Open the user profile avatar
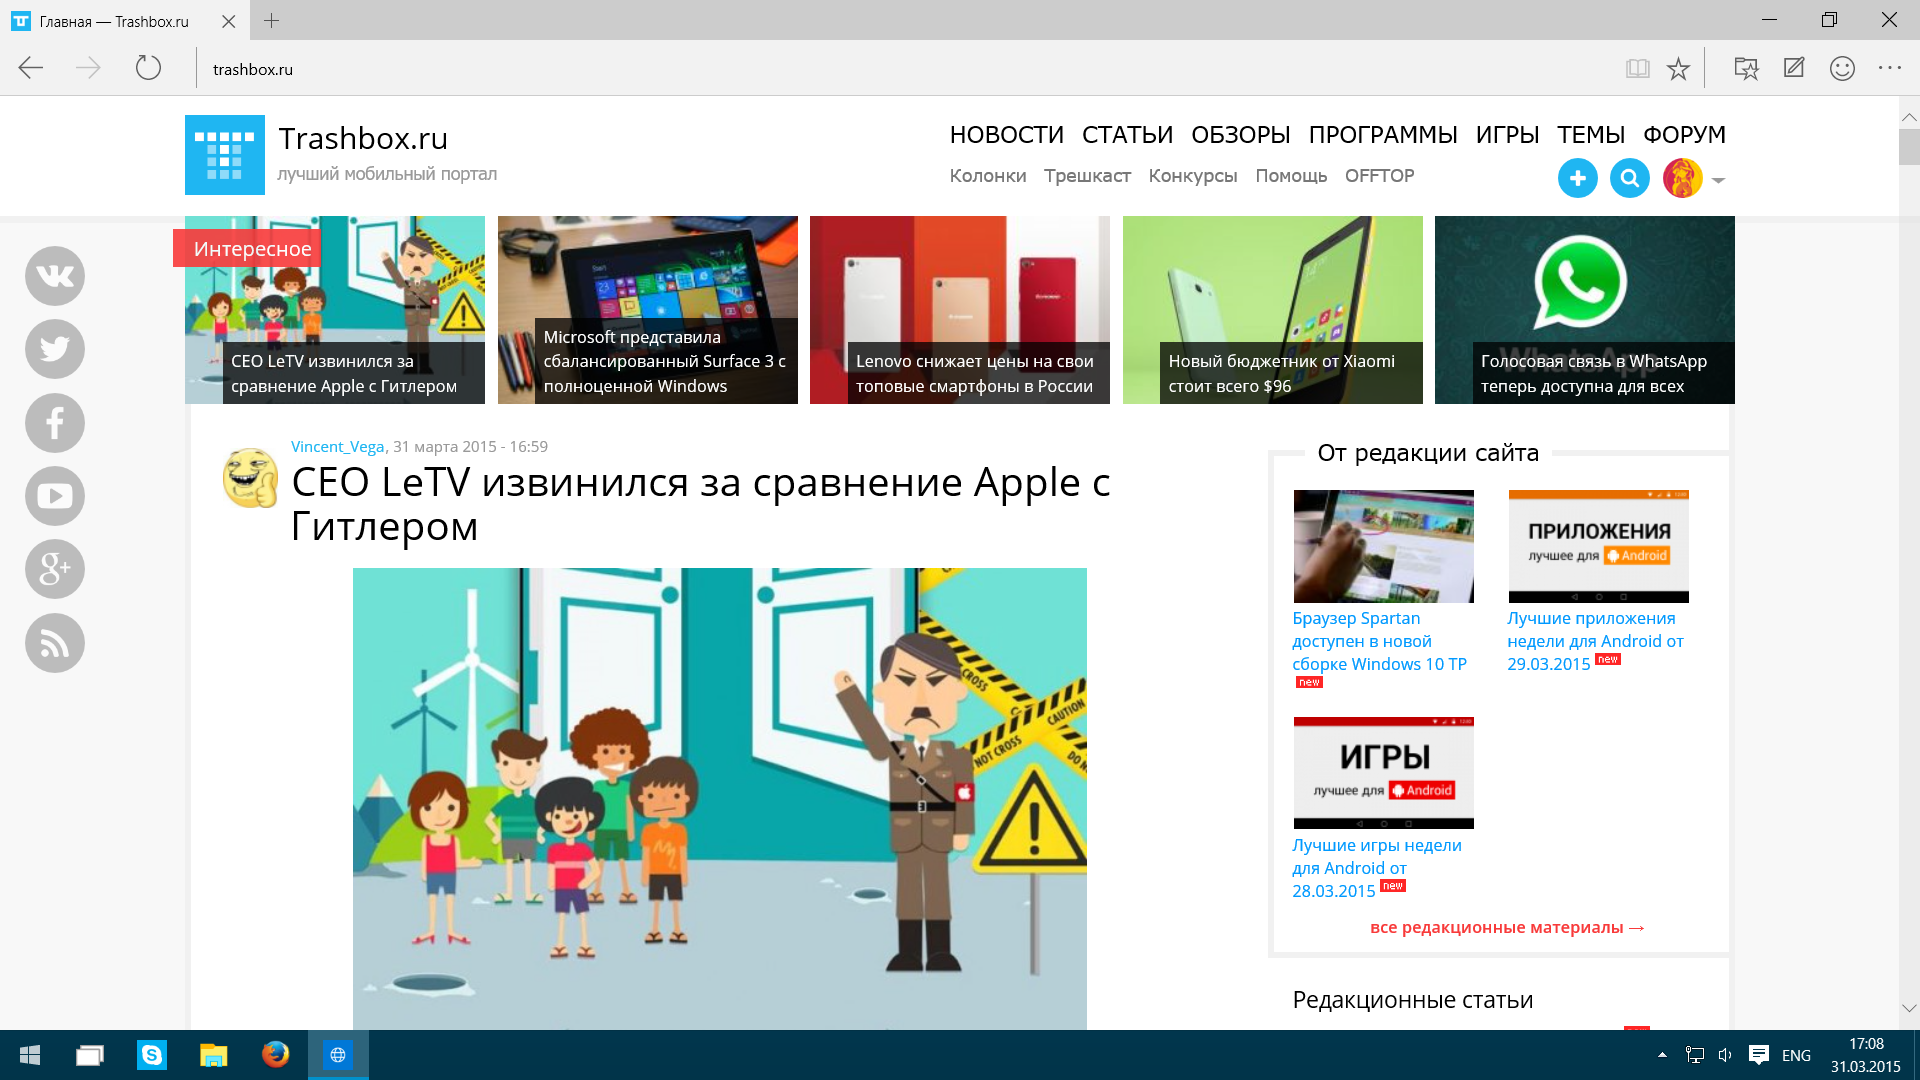 click(1683, 178)
